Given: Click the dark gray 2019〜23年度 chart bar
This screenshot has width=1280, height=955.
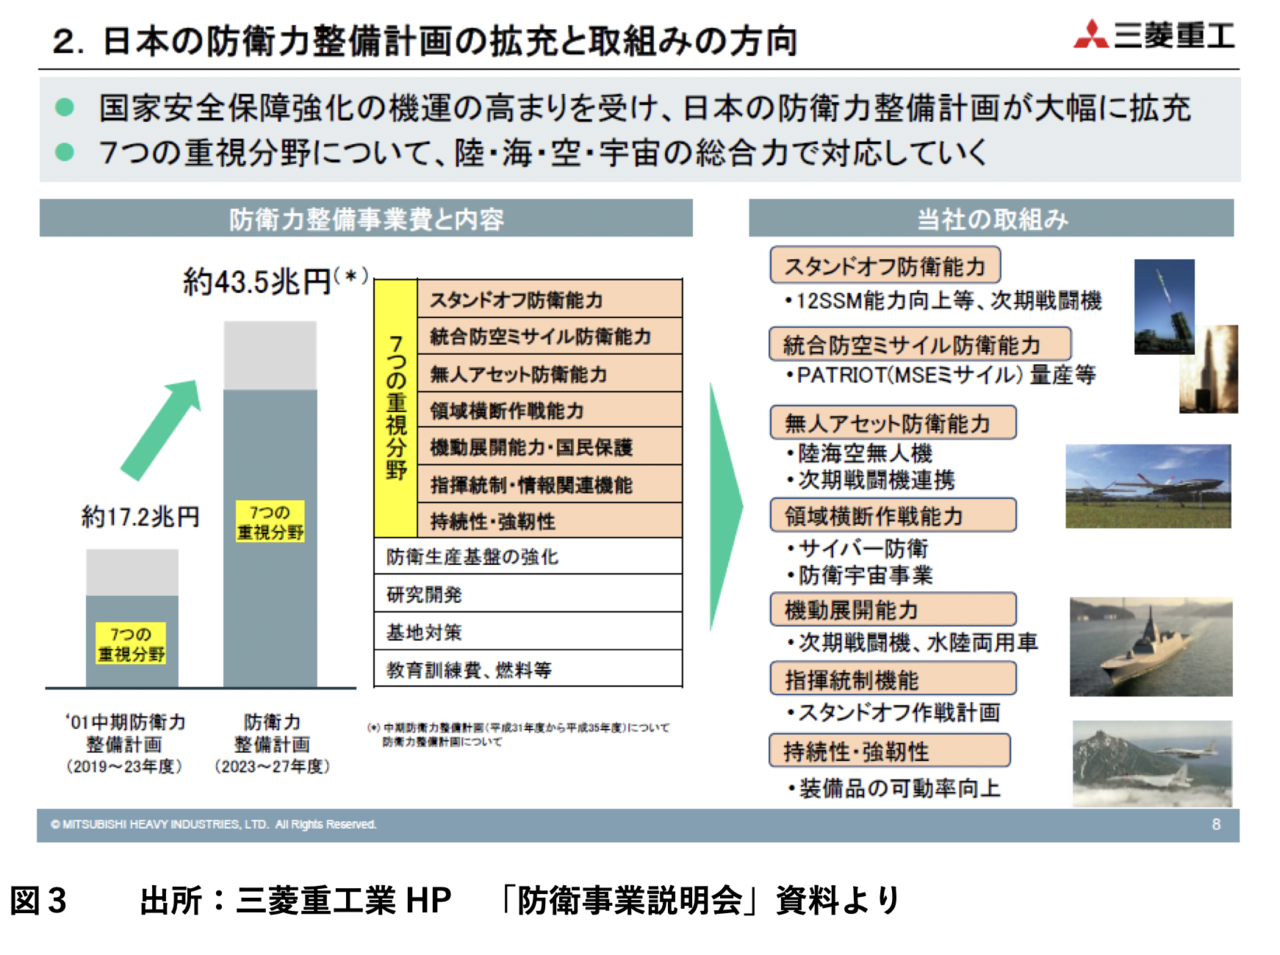Looking at the screenshot, I should coord(132,641).
